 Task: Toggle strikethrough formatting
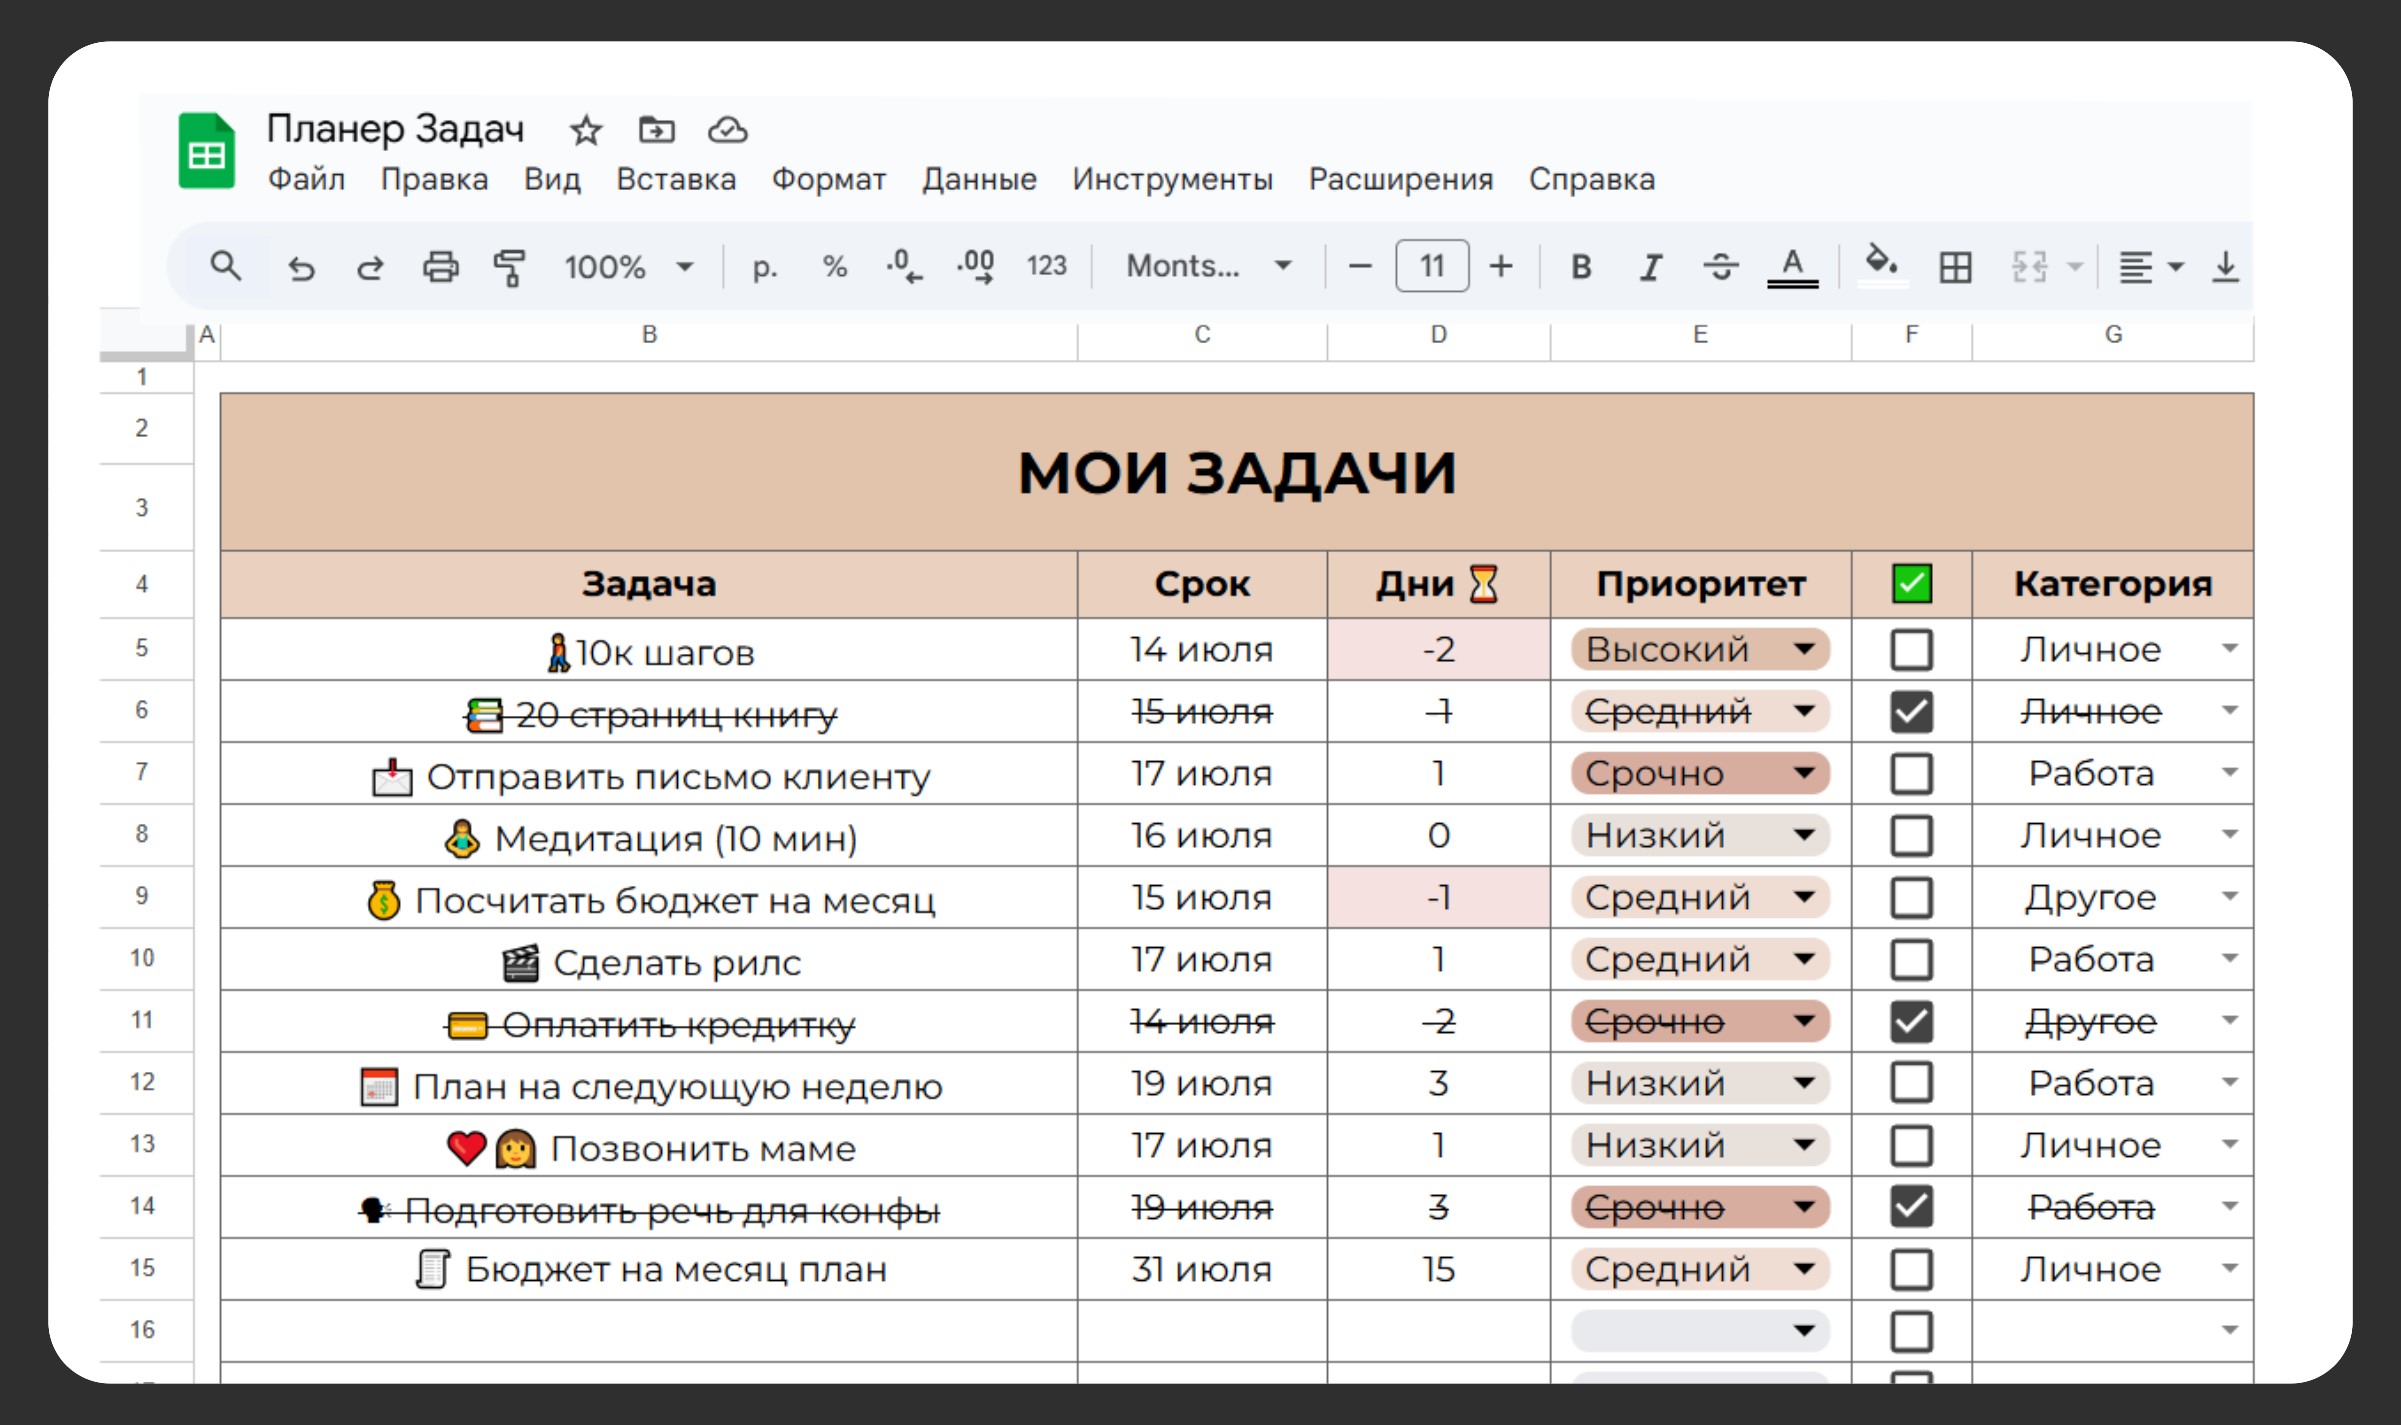tap(1720, 267)
